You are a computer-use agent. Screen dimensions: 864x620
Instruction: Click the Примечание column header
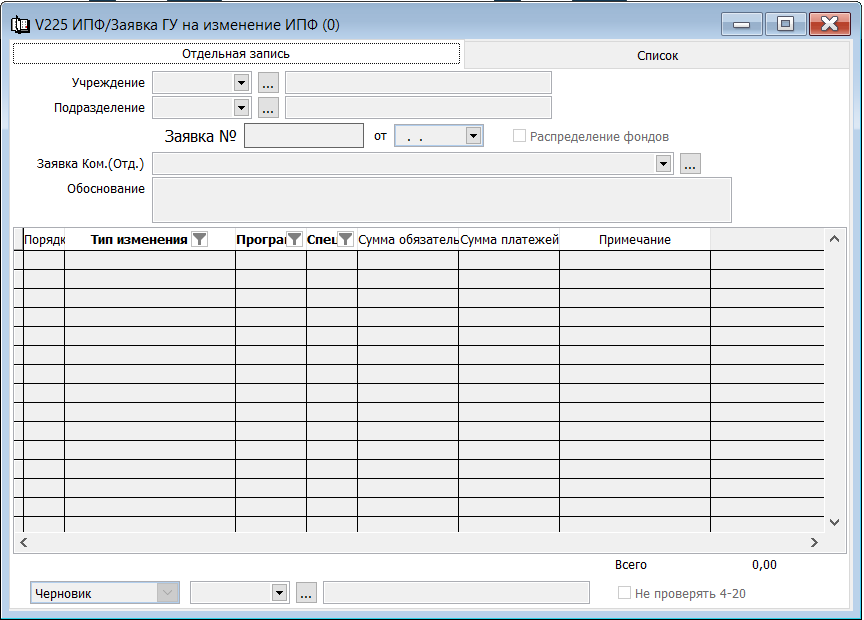(634, 240)
